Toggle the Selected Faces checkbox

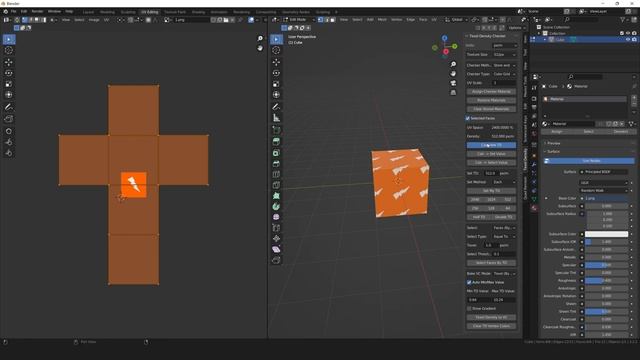468,118
